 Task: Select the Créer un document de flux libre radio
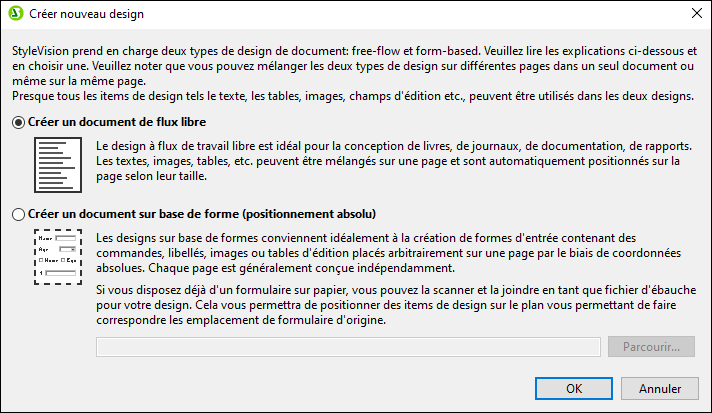coord(18,123)
